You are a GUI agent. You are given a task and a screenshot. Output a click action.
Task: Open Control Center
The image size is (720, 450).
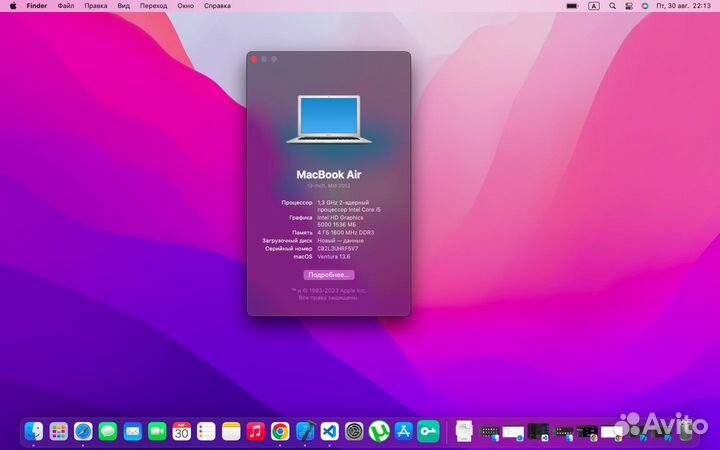click(629, 6)
